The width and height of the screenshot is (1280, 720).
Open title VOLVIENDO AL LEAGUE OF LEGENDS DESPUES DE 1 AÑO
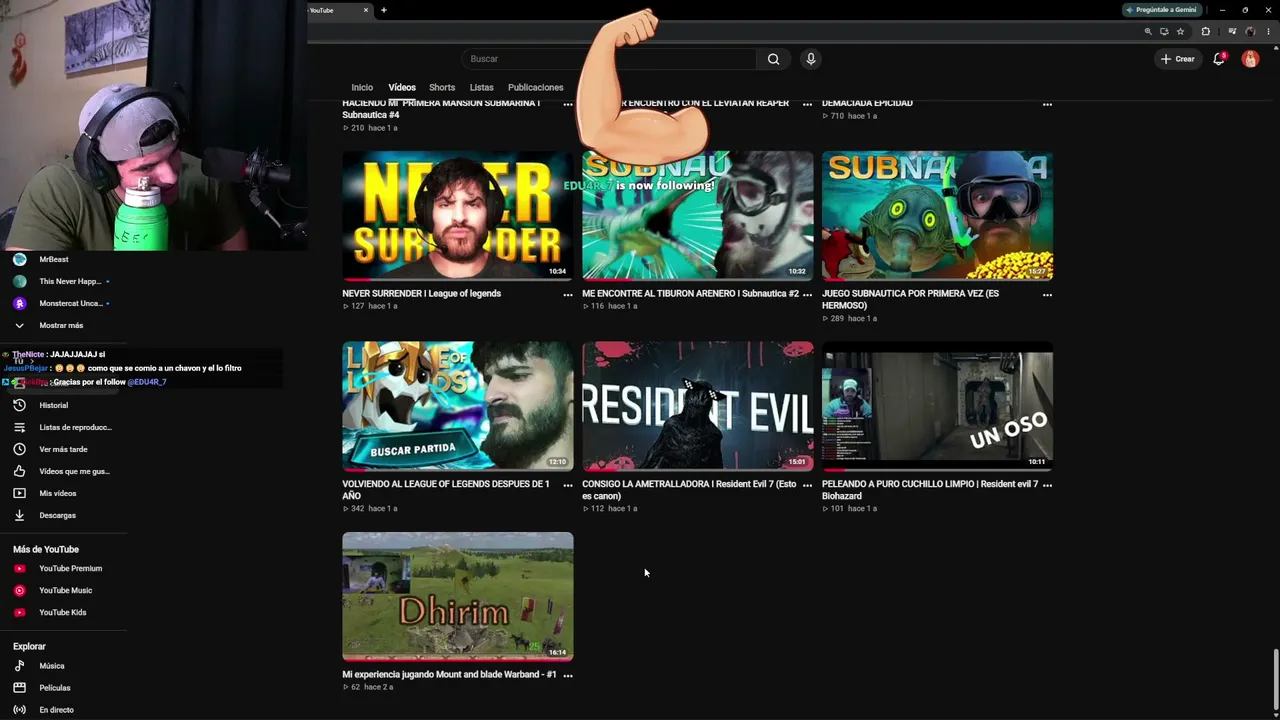(x=446, y=490)
